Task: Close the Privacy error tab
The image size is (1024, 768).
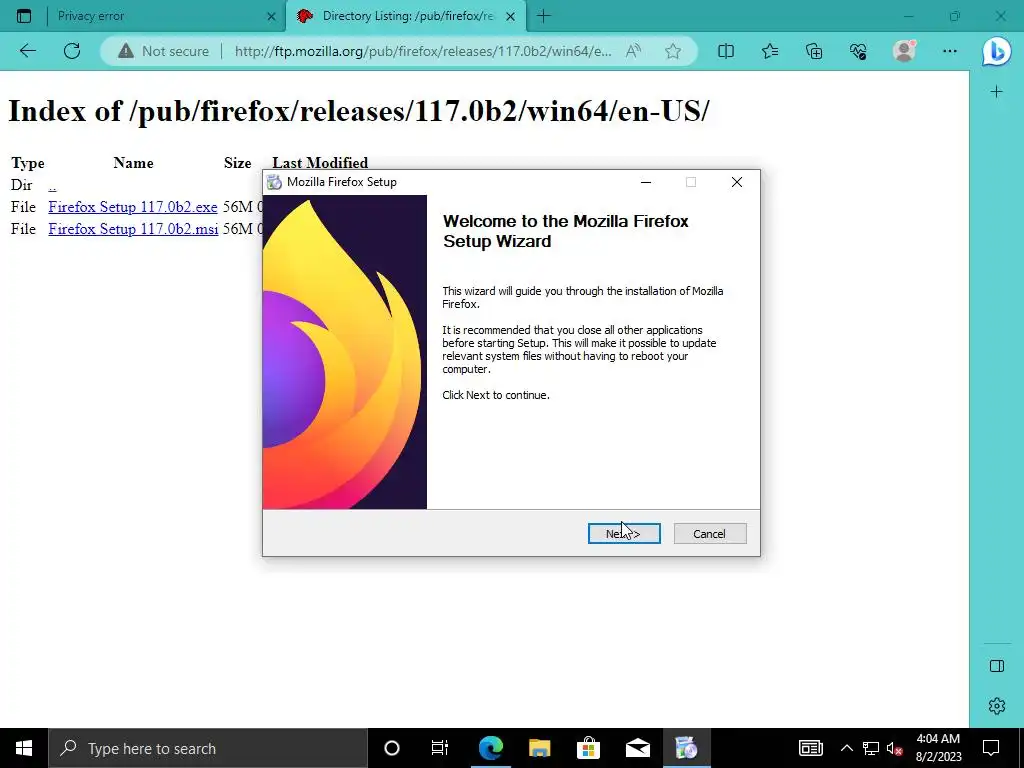Action: pos(272,17)
